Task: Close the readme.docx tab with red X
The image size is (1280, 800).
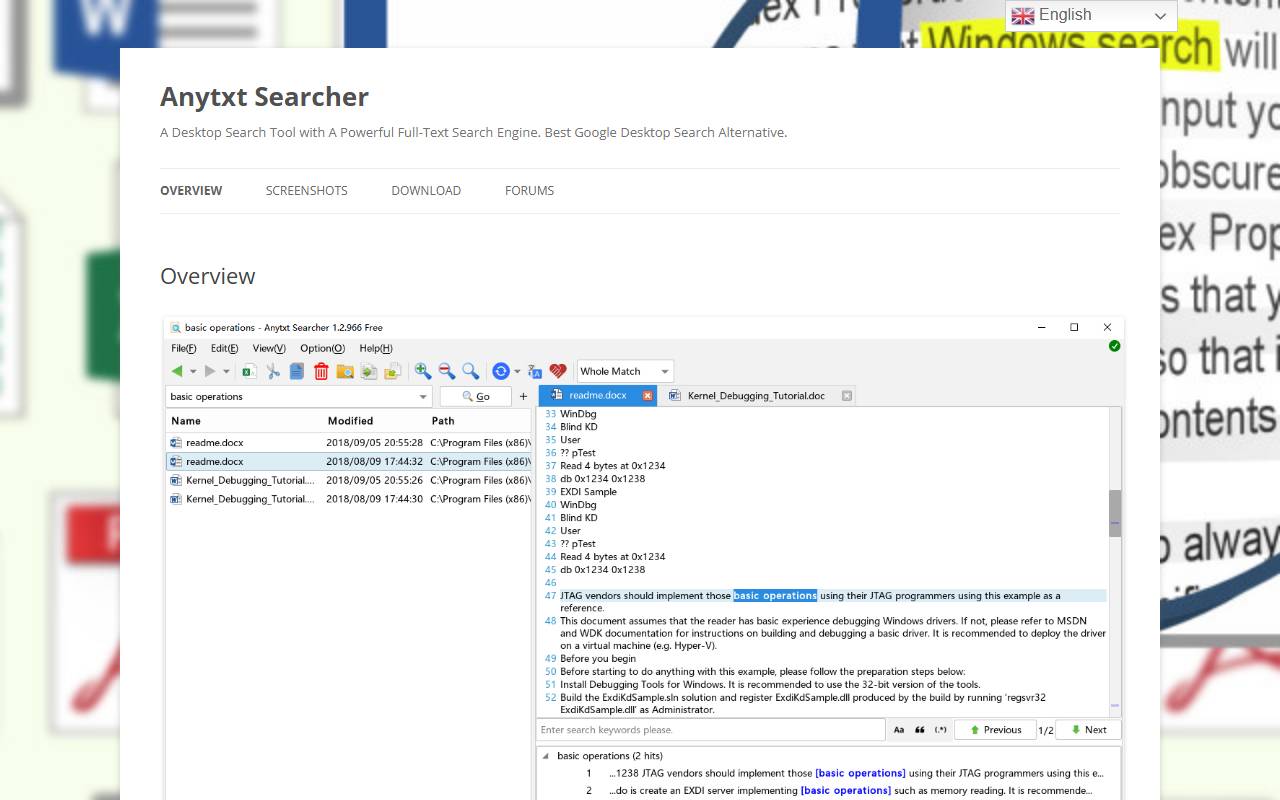Action: pyautogui.click(x=647, y=396)
